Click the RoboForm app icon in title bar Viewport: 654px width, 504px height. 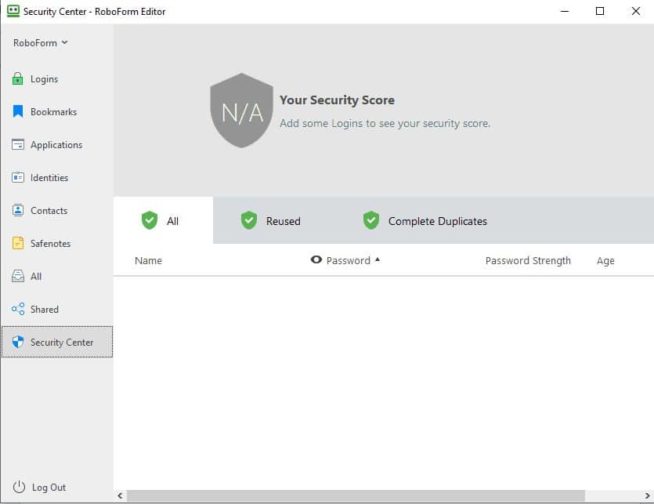pyautogui.click(x=13, y=11)
